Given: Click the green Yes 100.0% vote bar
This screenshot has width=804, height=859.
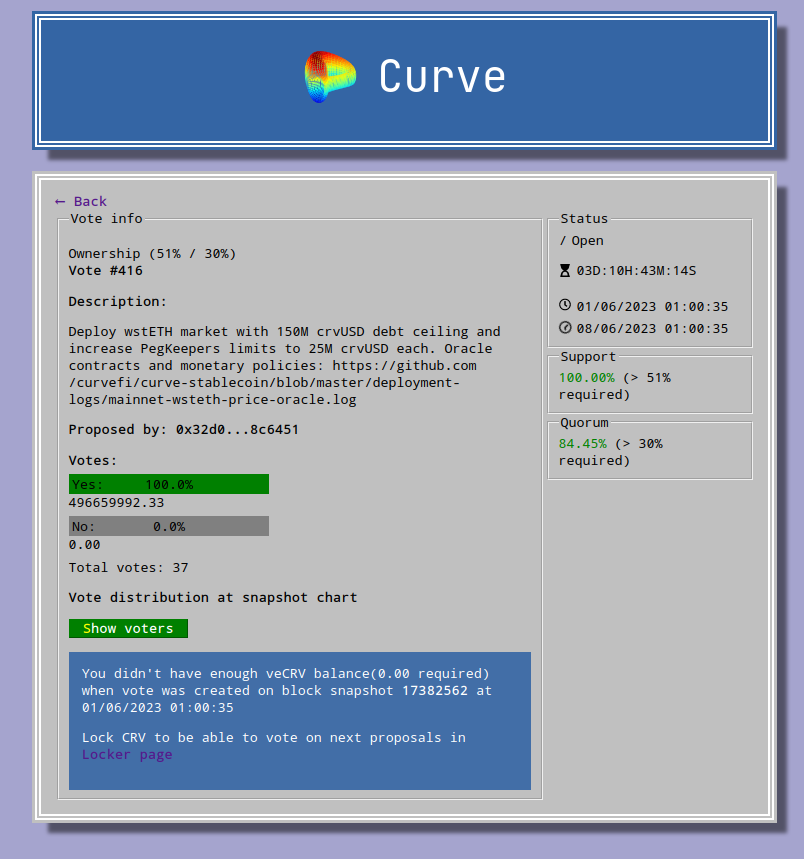Looking at the screenshot, I should (x=169, y=484).
